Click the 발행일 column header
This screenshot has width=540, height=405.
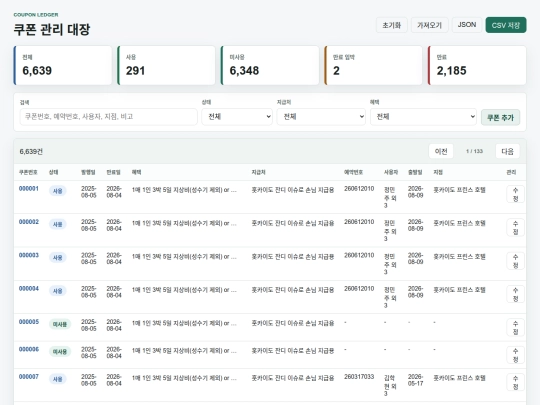(x=88, y=172)
